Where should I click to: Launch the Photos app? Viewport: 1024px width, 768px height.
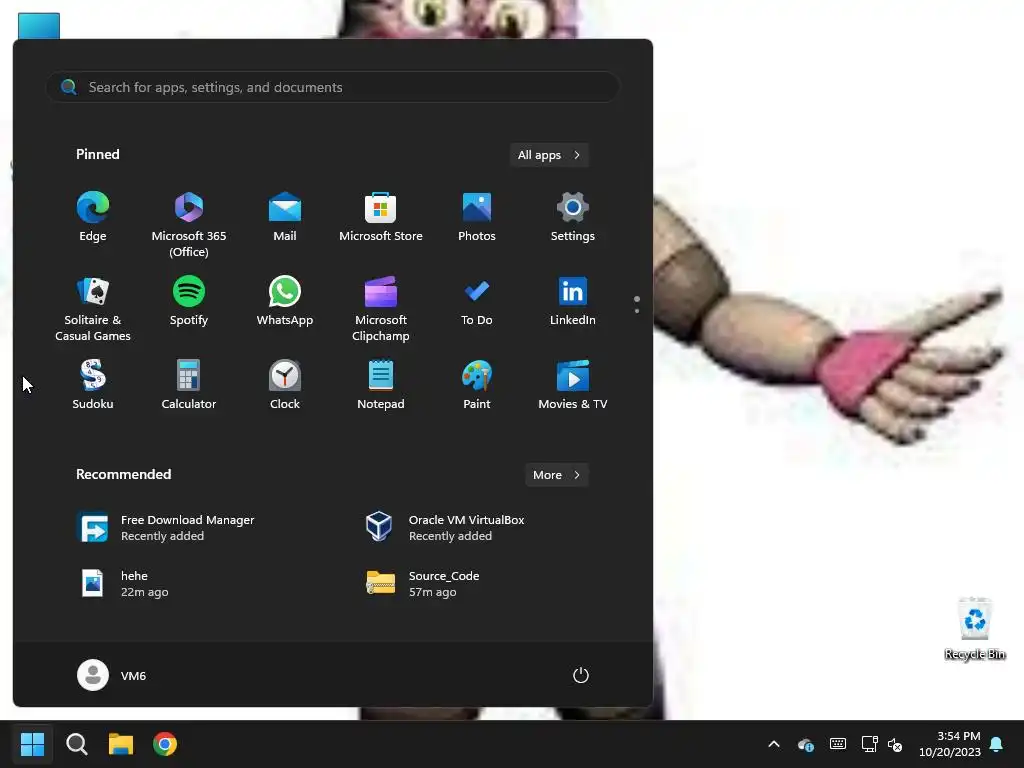click(x=477, y=217)
